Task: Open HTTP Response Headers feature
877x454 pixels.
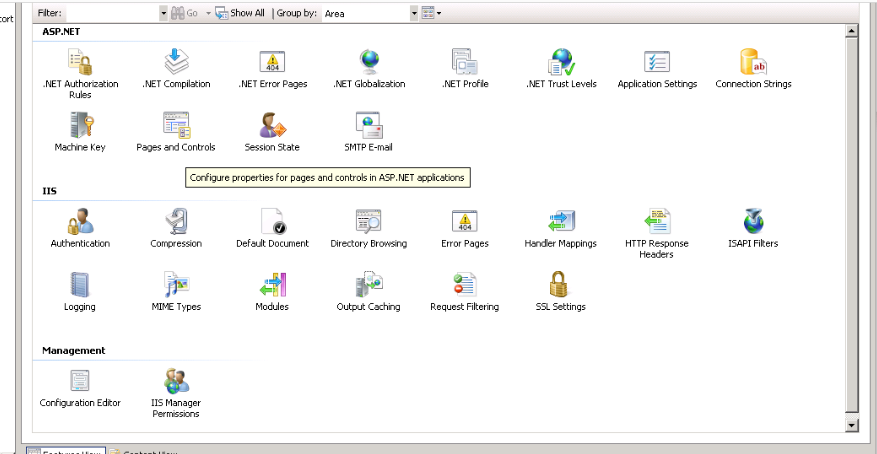Action: [657, 233]
